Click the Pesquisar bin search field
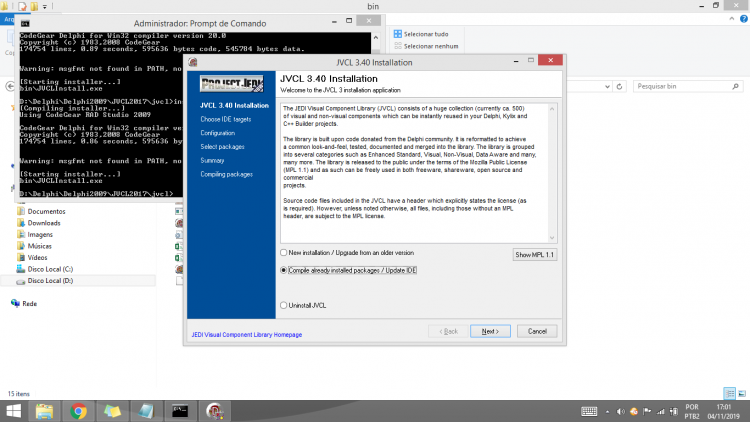The height and width of the screenshot is (422, 750). click(x=688, y=86)
